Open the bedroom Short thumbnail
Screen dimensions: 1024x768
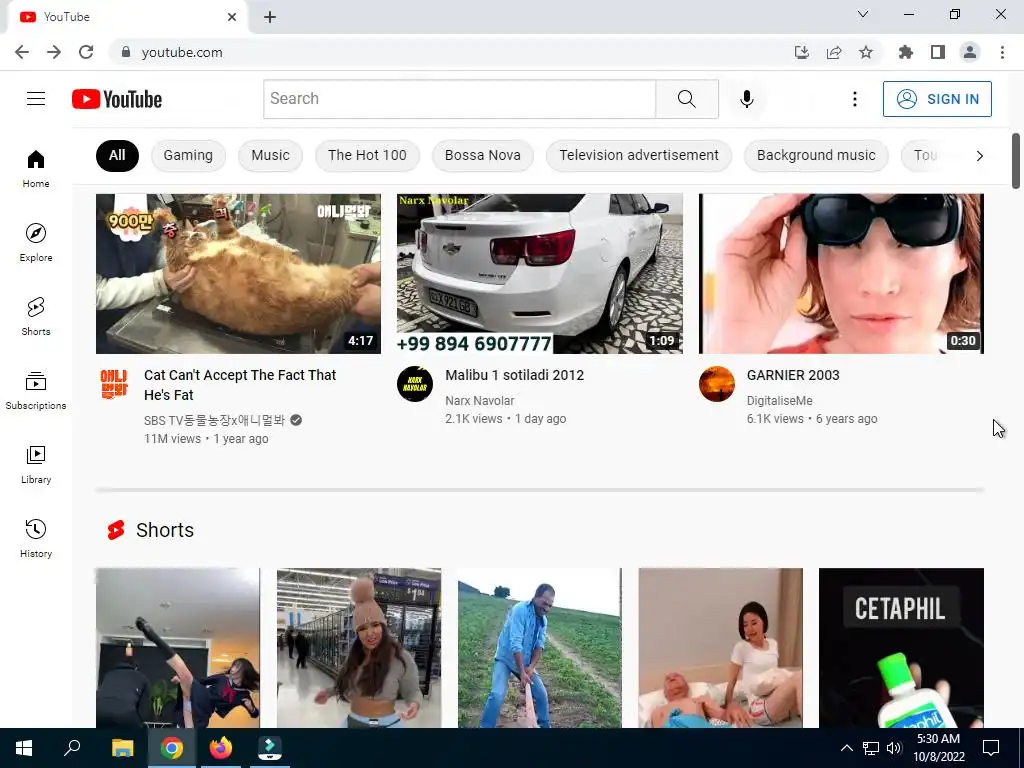[720, 648]
